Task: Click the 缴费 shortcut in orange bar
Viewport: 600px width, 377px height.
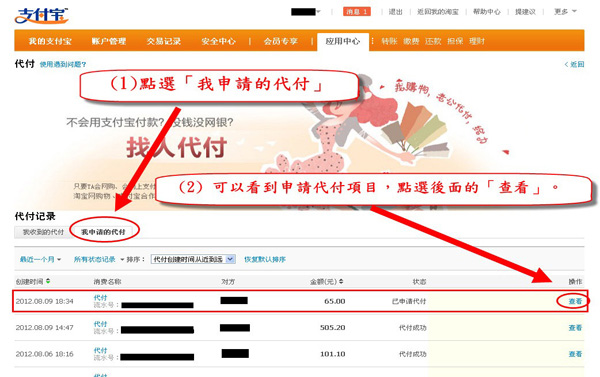Action: (411, 41)
